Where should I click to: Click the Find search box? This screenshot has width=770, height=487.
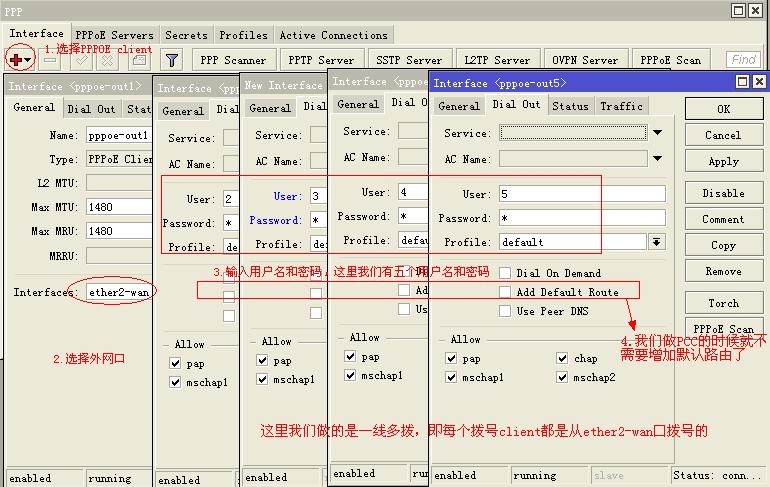pyautogui.click(x=743, y=60)
